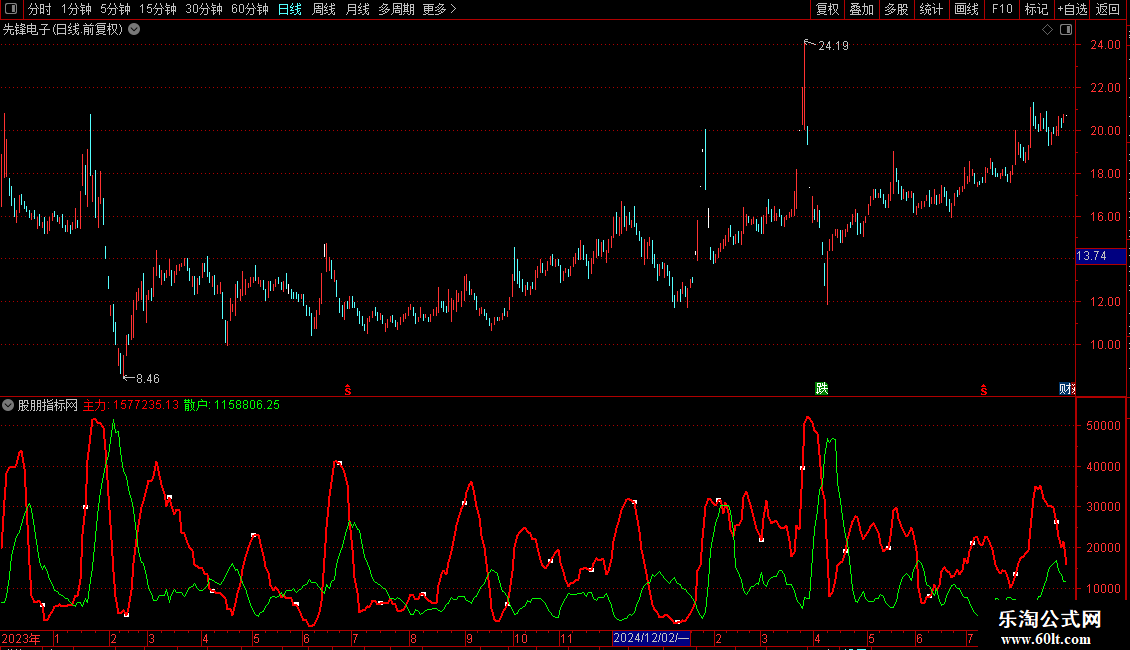
Task: Click the 50000 indicator axis label
Action: pyautogui.click(x=1103, y=426)
